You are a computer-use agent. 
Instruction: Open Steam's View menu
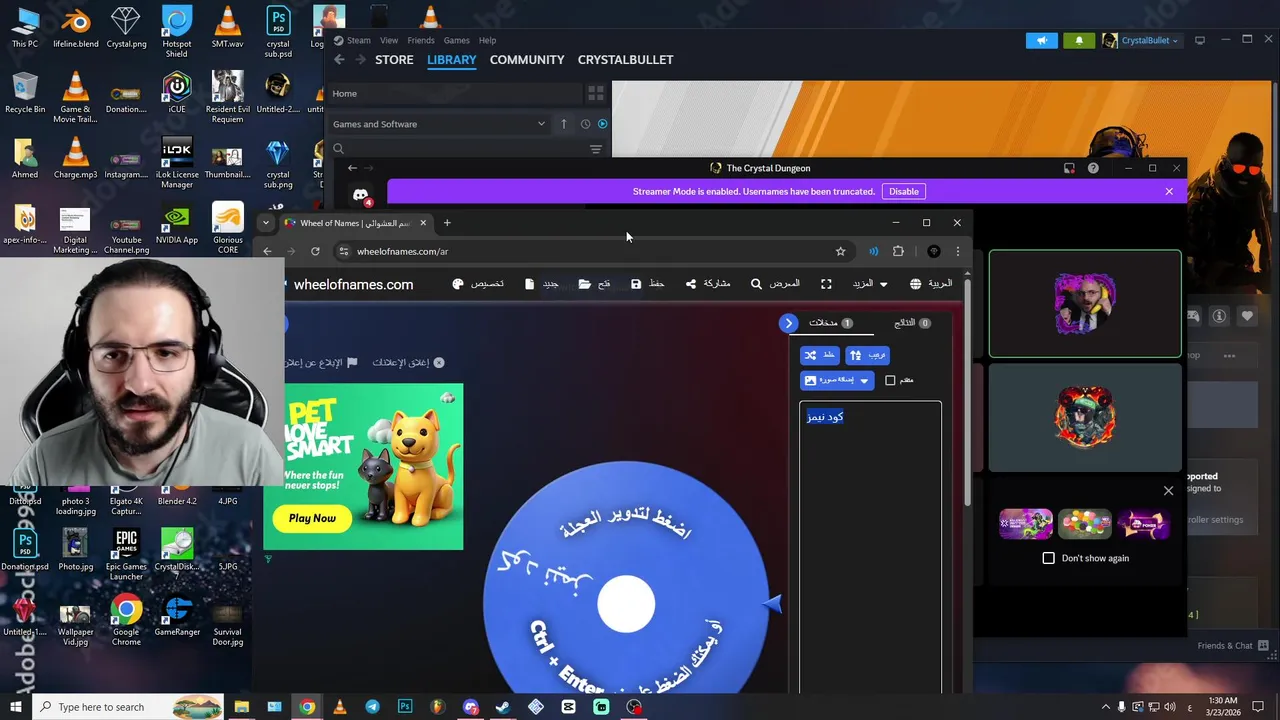click(x=389, y=40)
